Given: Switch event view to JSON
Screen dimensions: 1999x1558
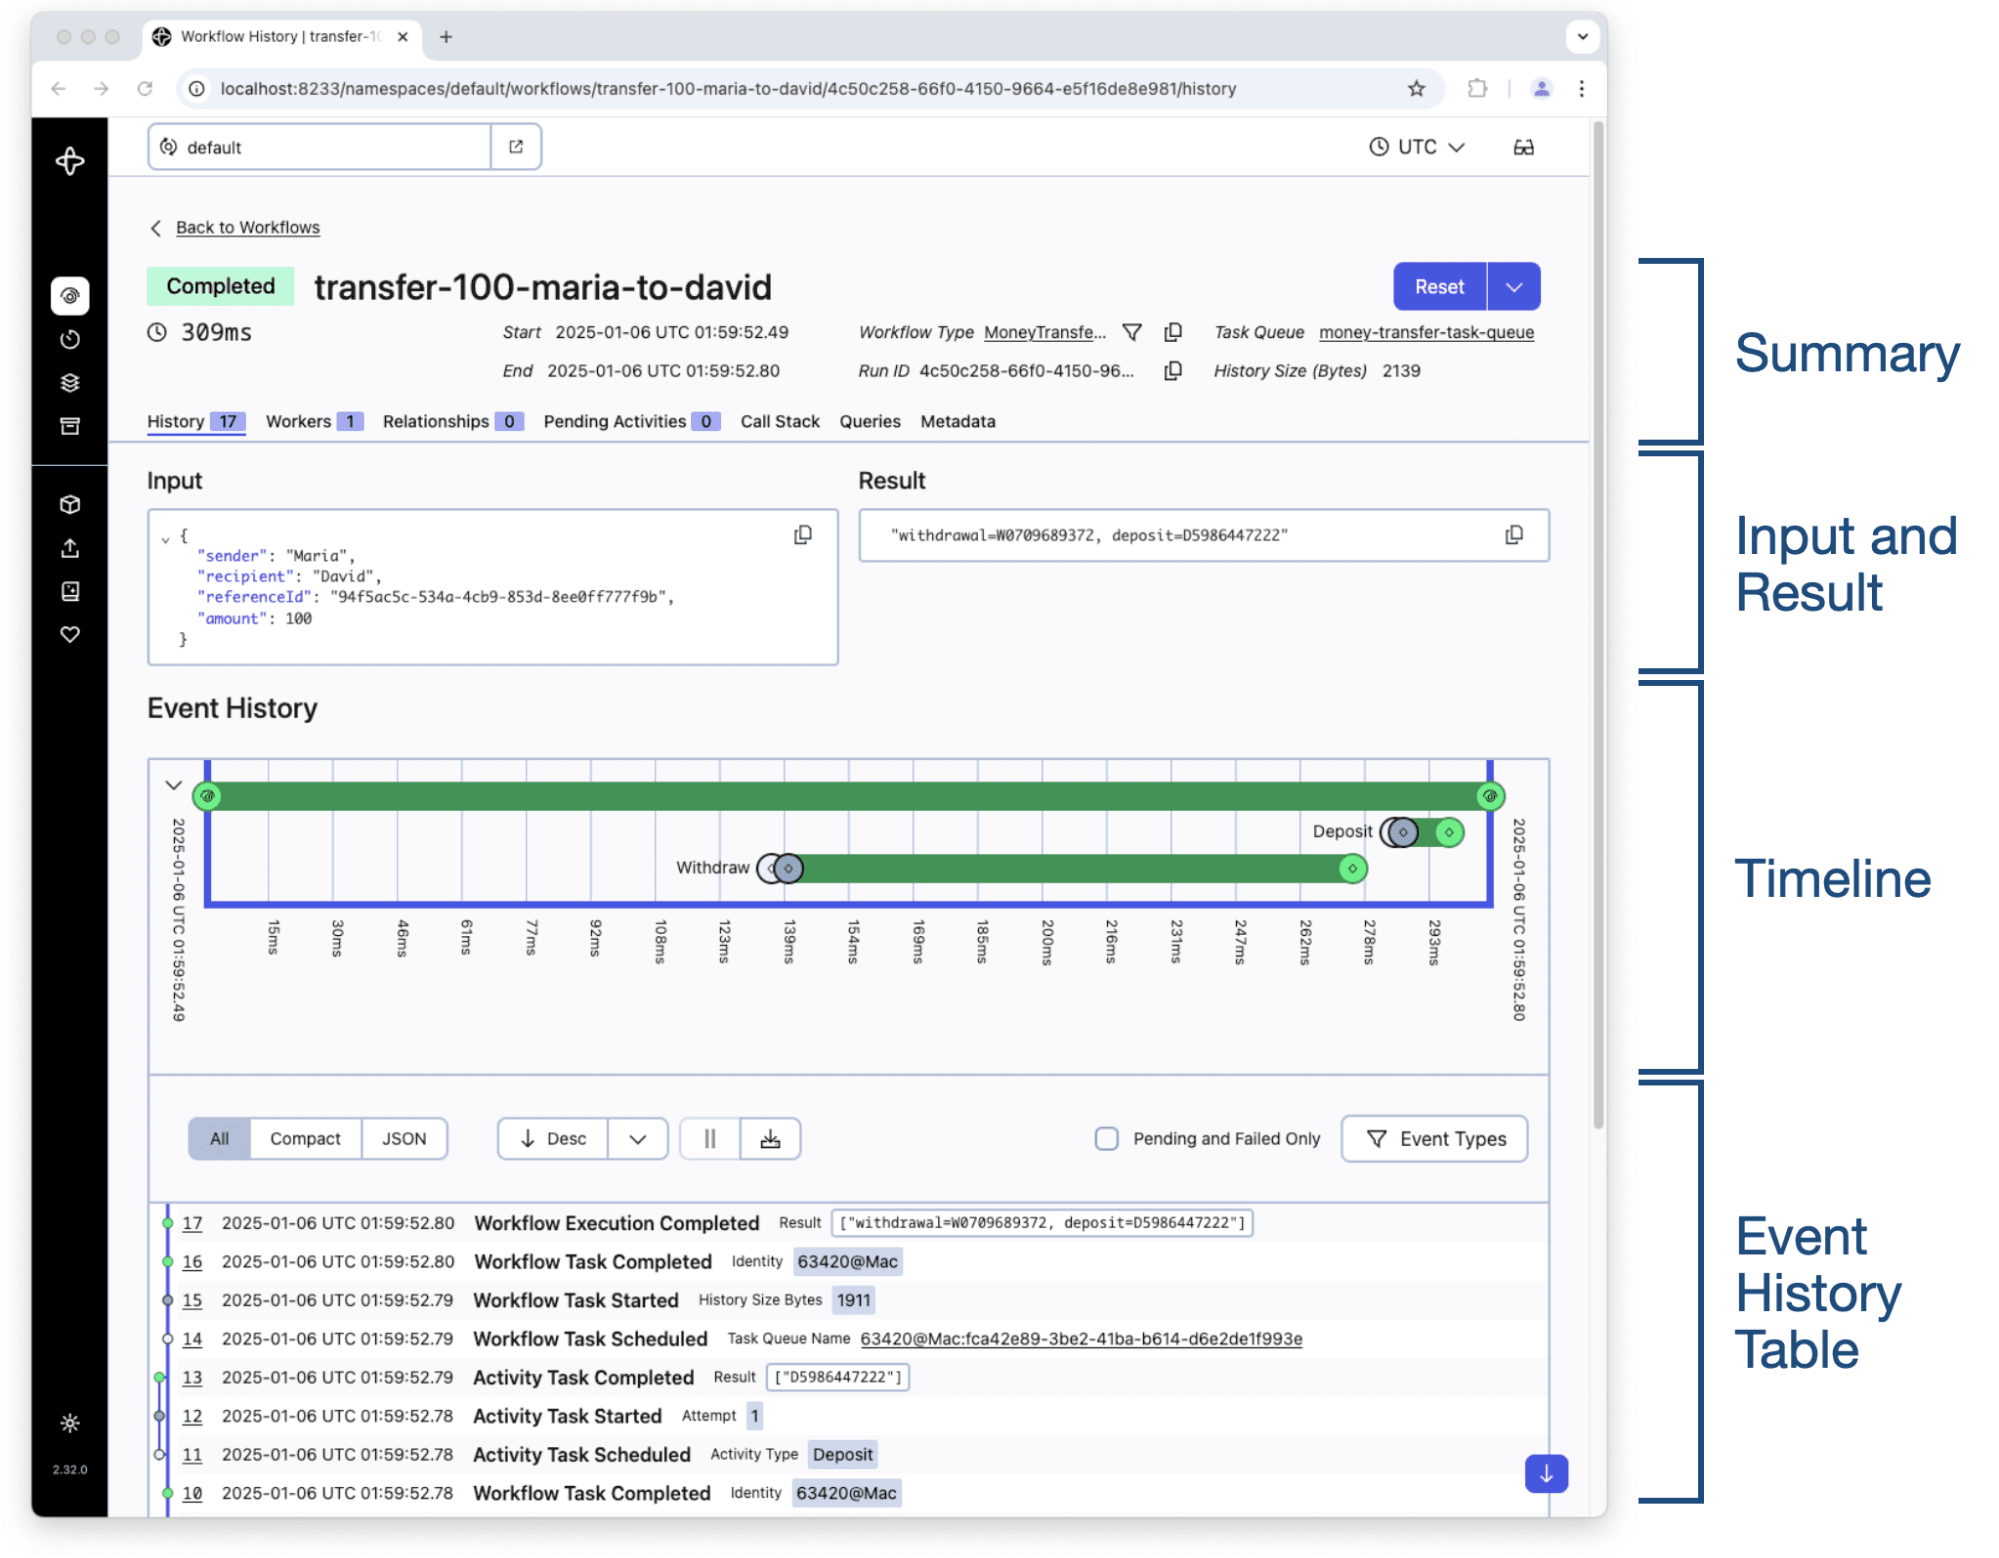Looking at the screenshot, I should (404, 1139).
